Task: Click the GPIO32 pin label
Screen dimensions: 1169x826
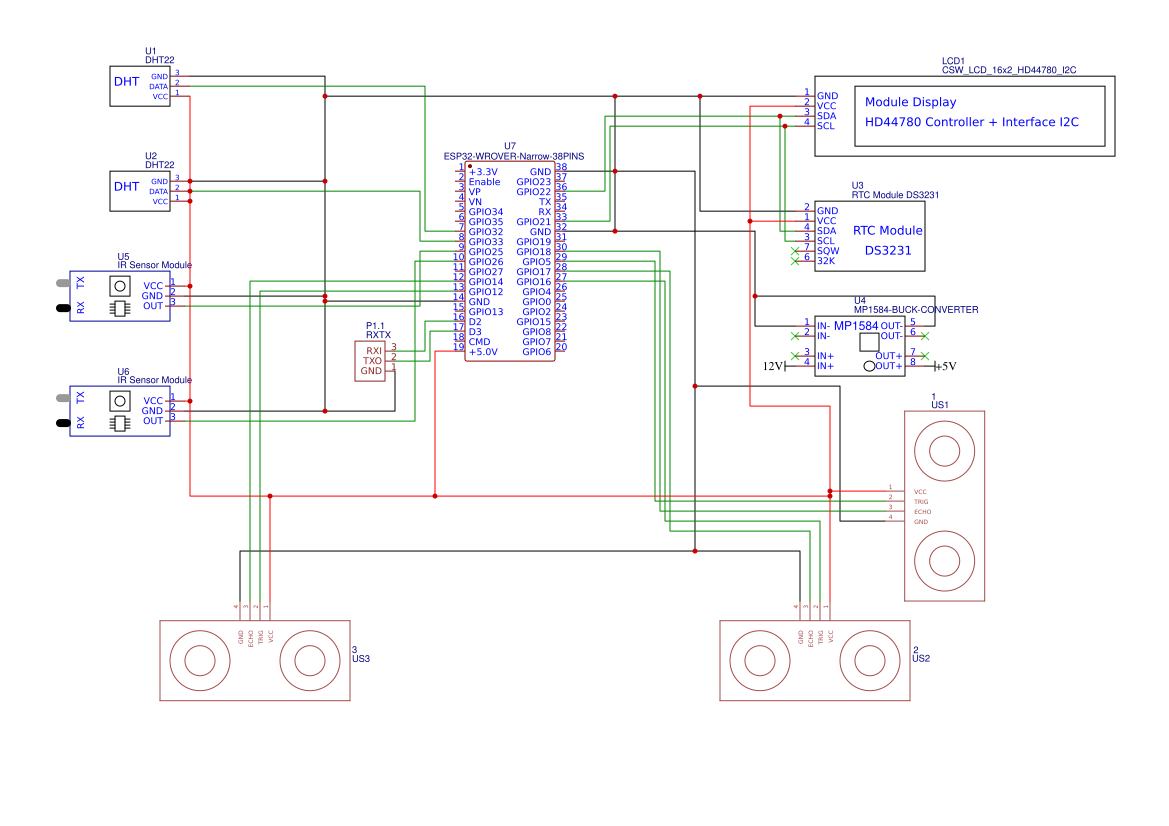Action: (486, 232)
